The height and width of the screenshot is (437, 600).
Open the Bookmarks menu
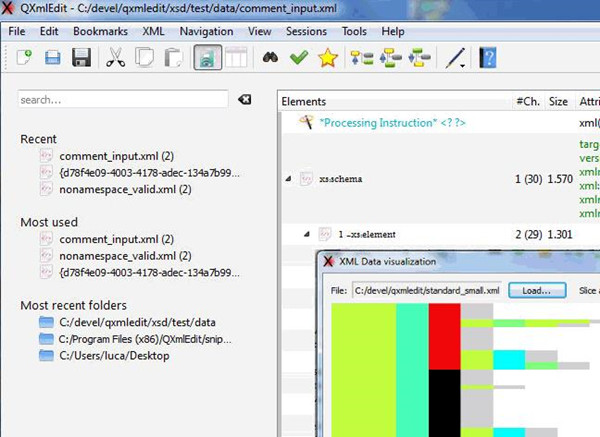click(x=100, y=31)
